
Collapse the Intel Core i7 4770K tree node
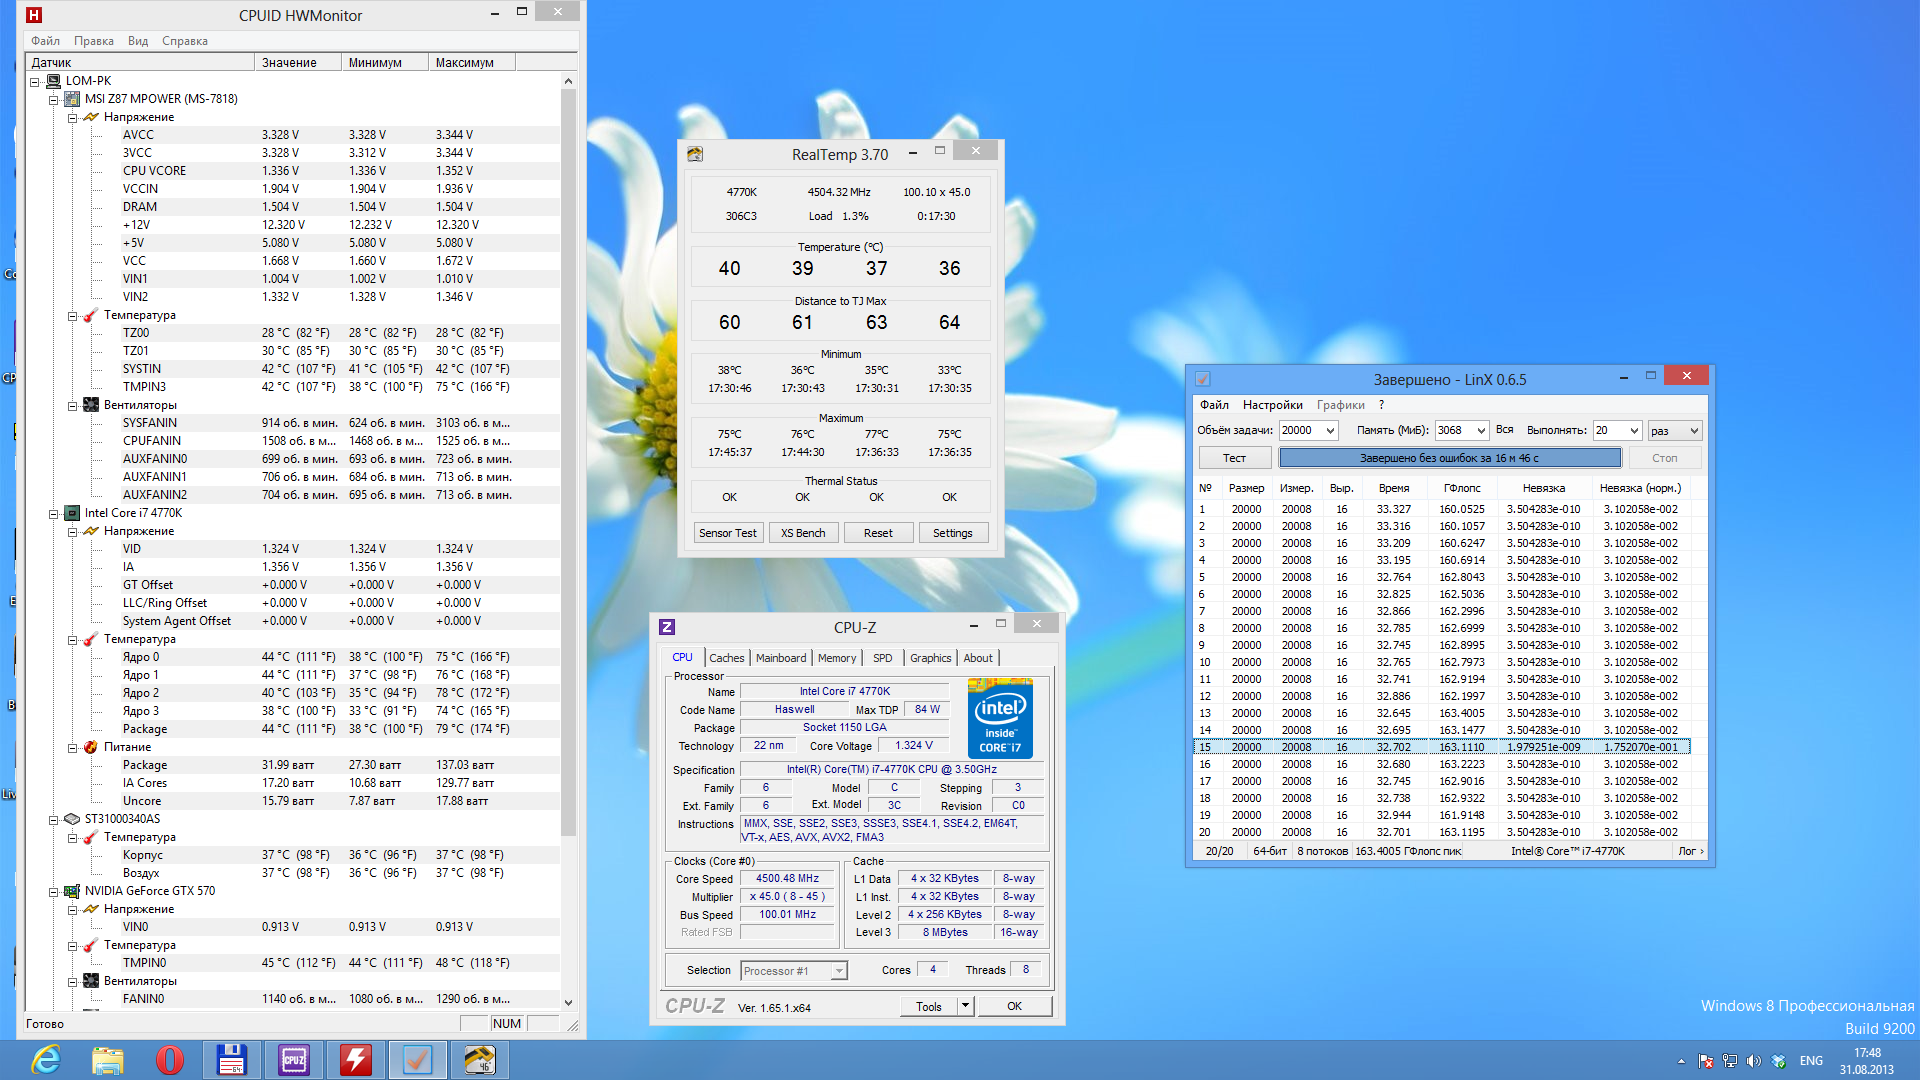(x=54, y=513)
